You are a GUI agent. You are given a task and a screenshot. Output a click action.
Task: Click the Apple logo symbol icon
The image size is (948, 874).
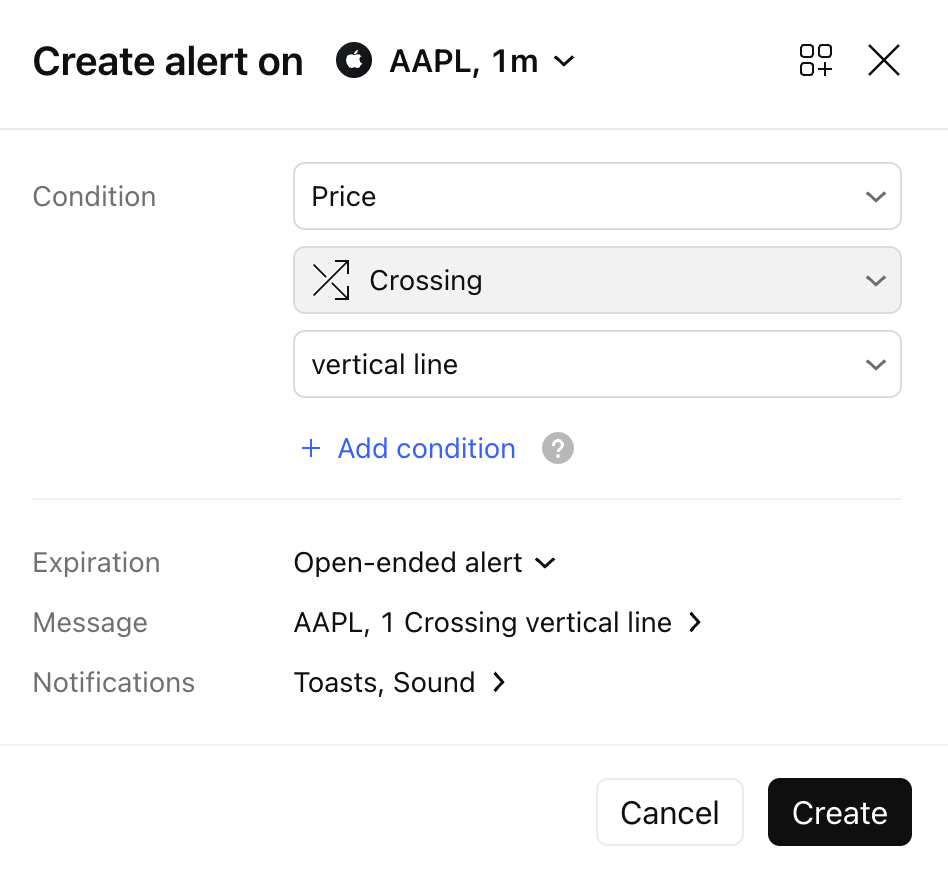coord(353,61)
